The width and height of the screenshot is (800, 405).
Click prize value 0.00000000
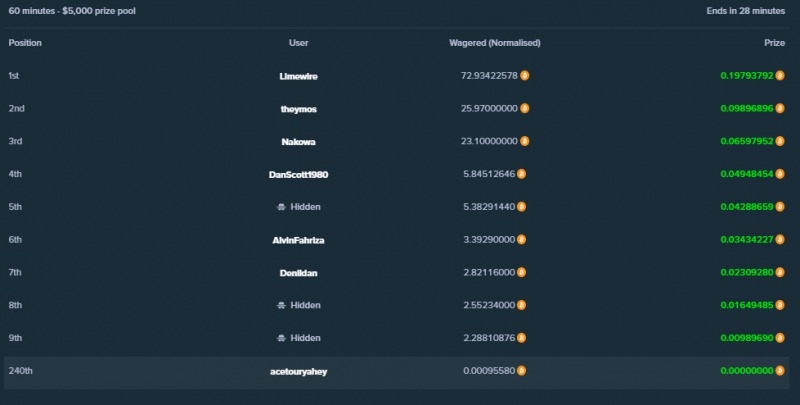tap(747, 371)
